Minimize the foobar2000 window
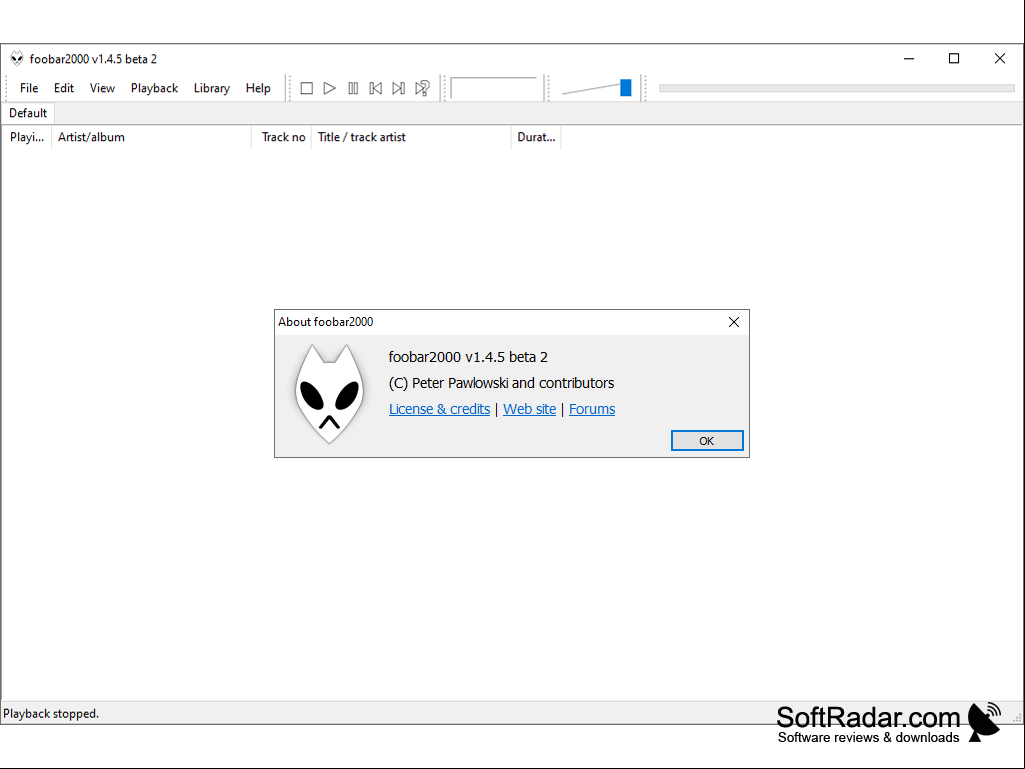The image size is (1025, 769). (x=909, y=59)
